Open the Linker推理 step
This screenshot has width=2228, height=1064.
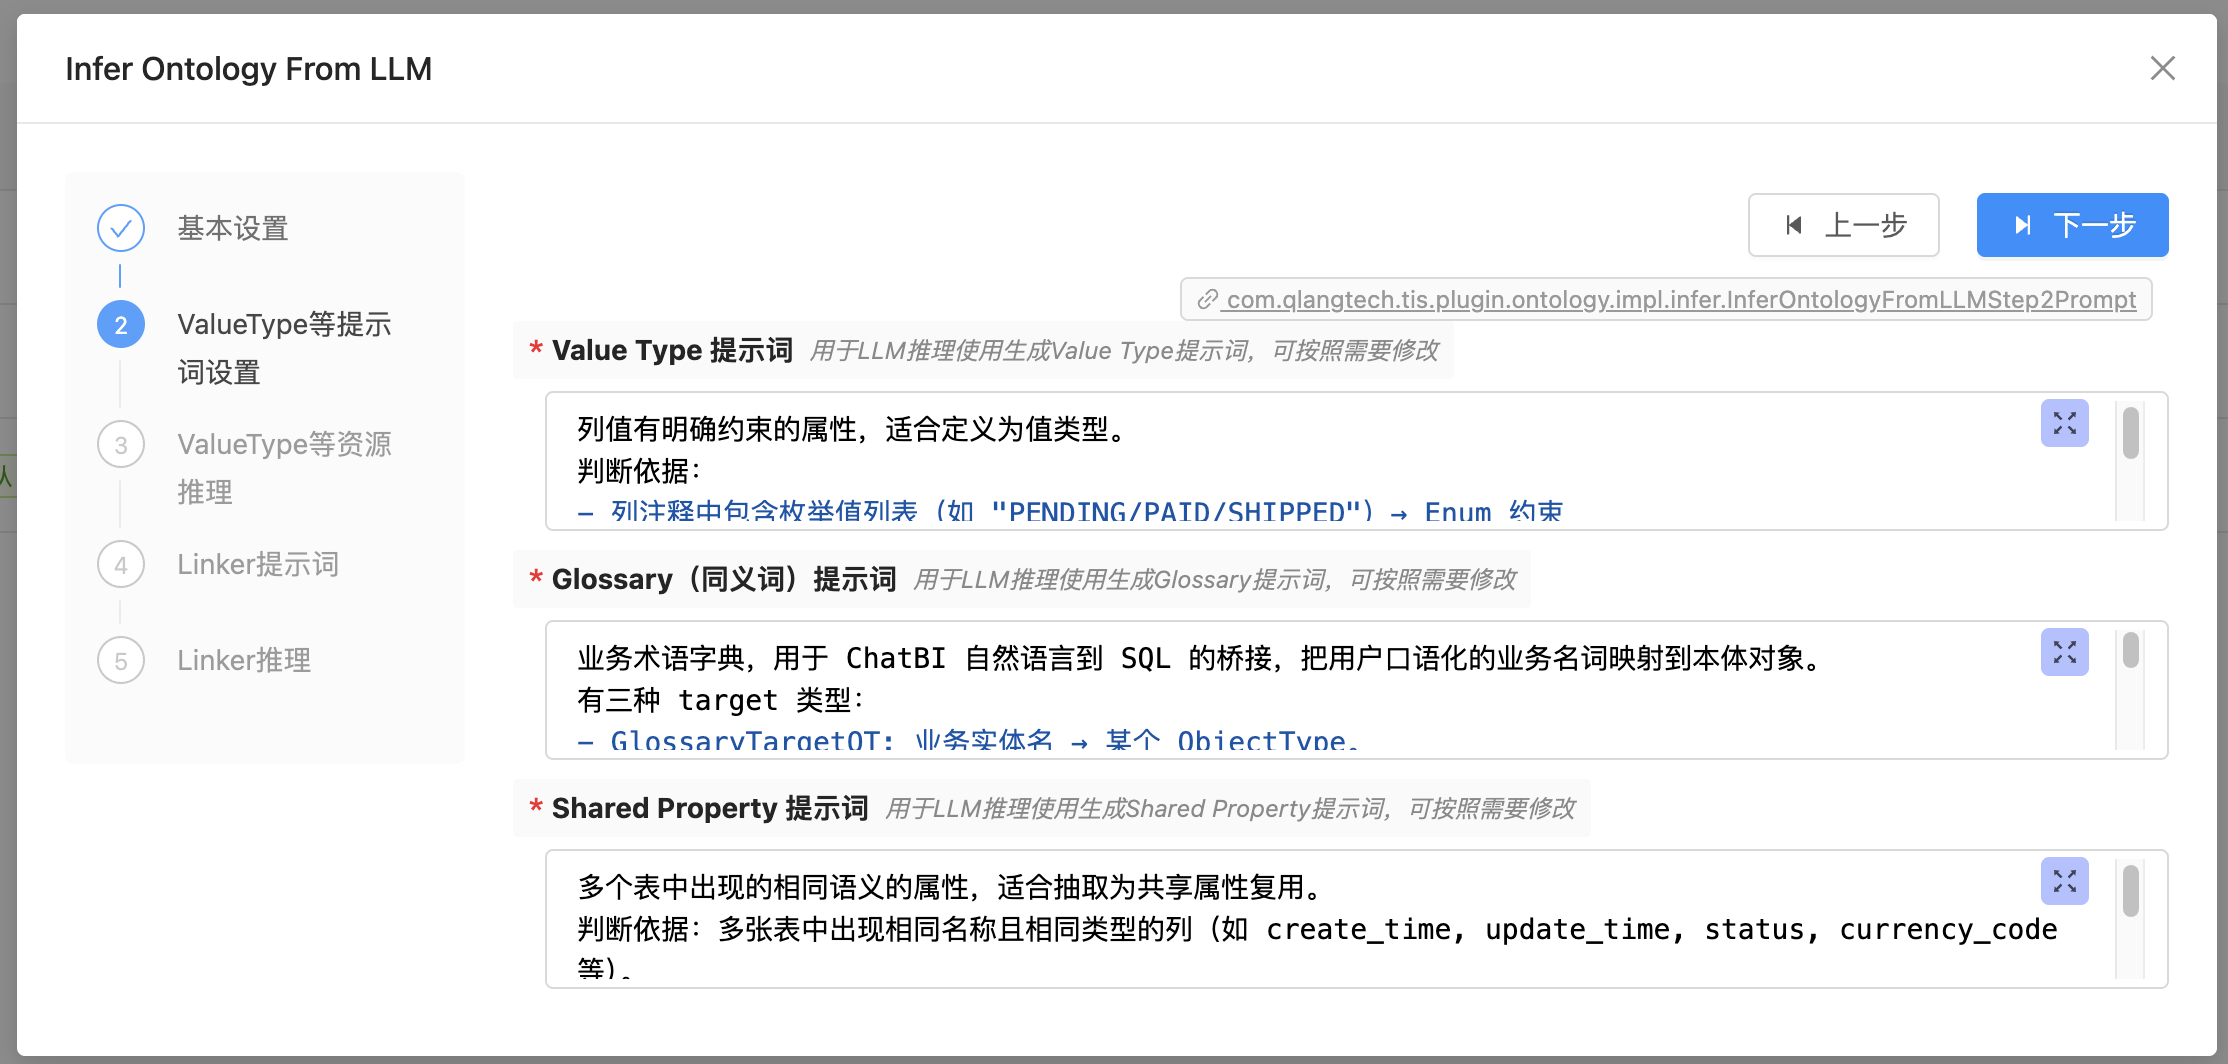(244, 660)
